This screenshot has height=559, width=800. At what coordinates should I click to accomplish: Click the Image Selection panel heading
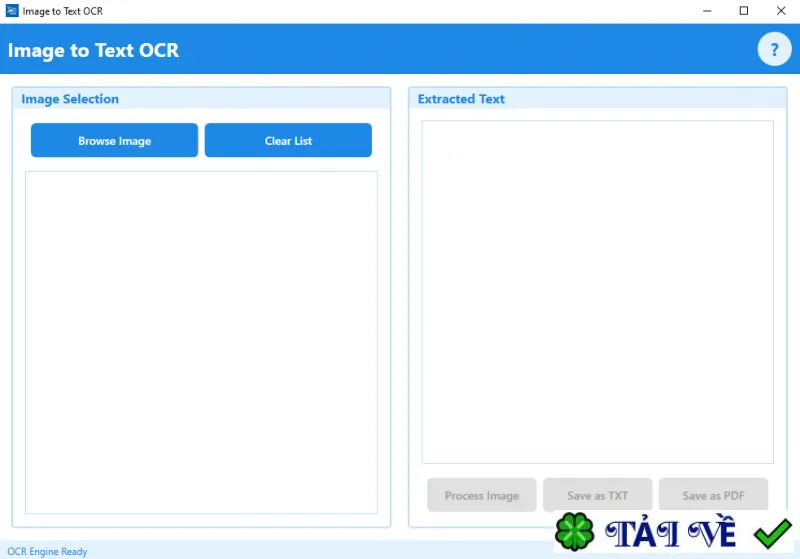coord(70,99)
